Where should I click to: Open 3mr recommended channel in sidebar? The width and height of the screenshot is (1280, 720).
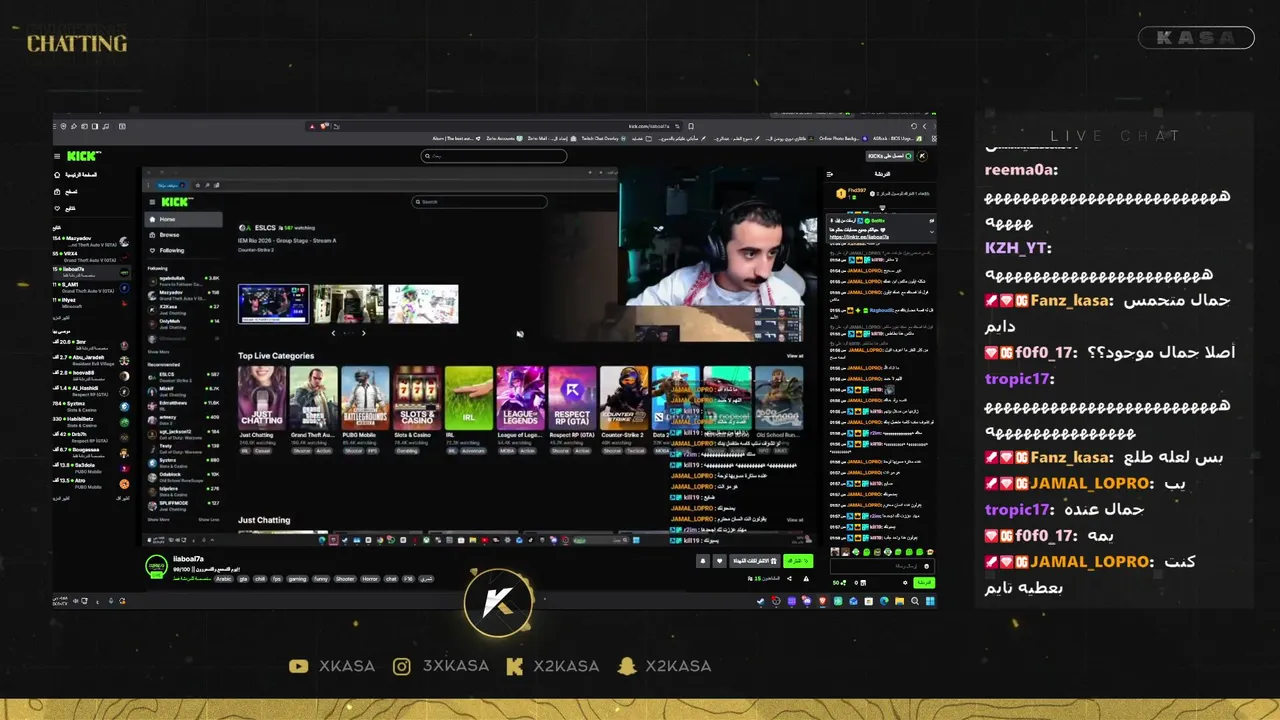click(92, 343)
